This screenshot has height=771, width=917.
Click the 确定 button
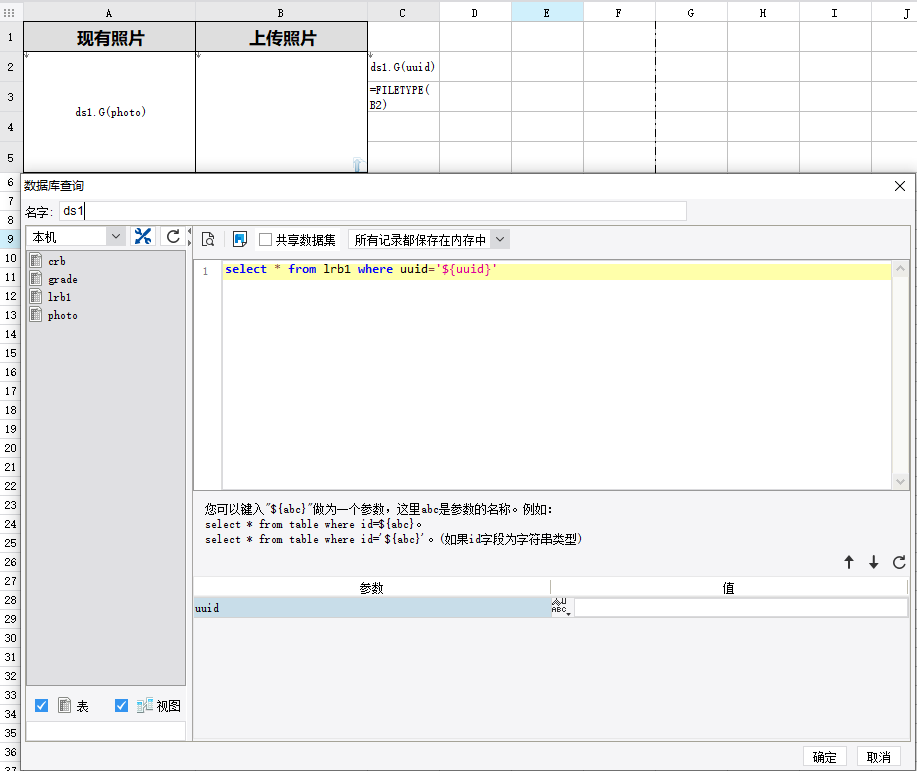(825, 757)
